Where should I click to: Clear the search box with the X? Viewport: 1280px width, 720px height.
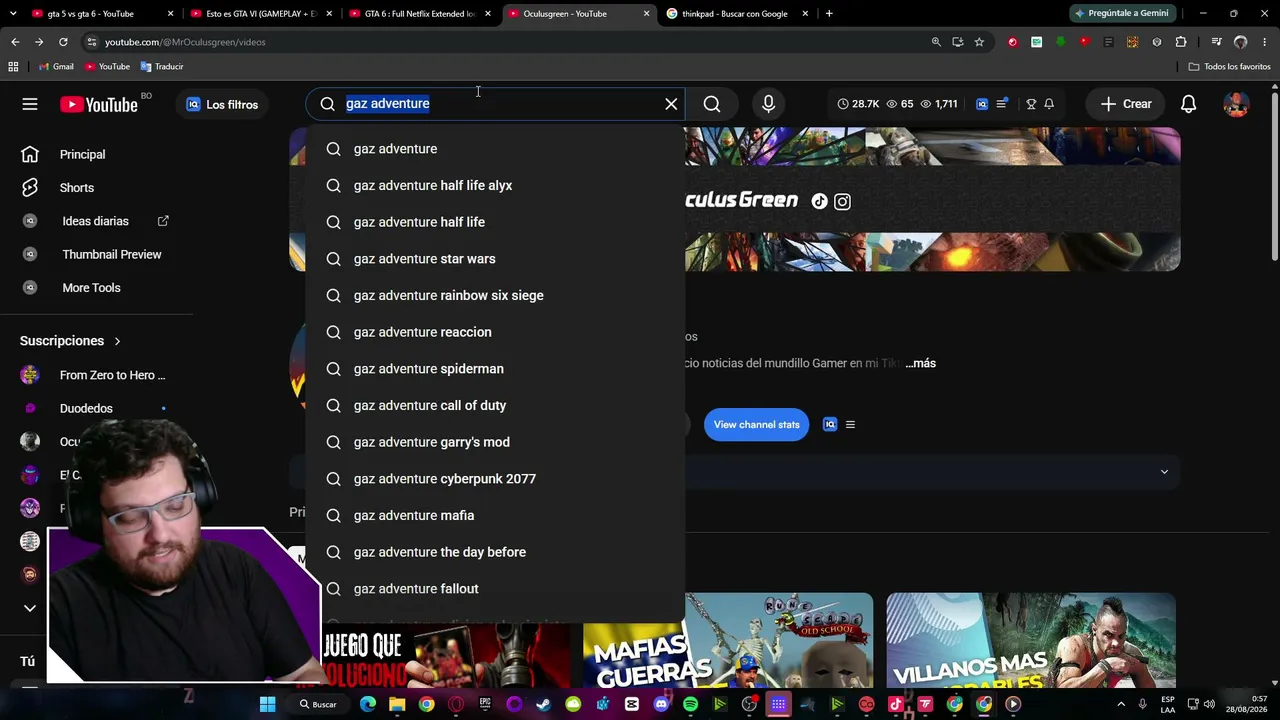(671, 104)
